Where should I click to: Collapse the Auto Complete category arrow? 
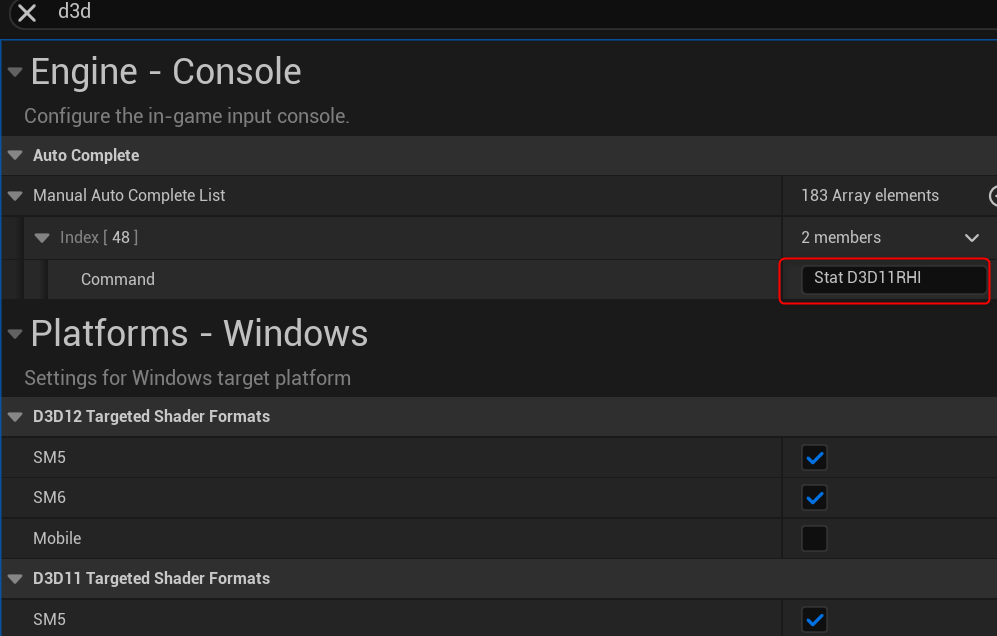(x=15, y=156)
